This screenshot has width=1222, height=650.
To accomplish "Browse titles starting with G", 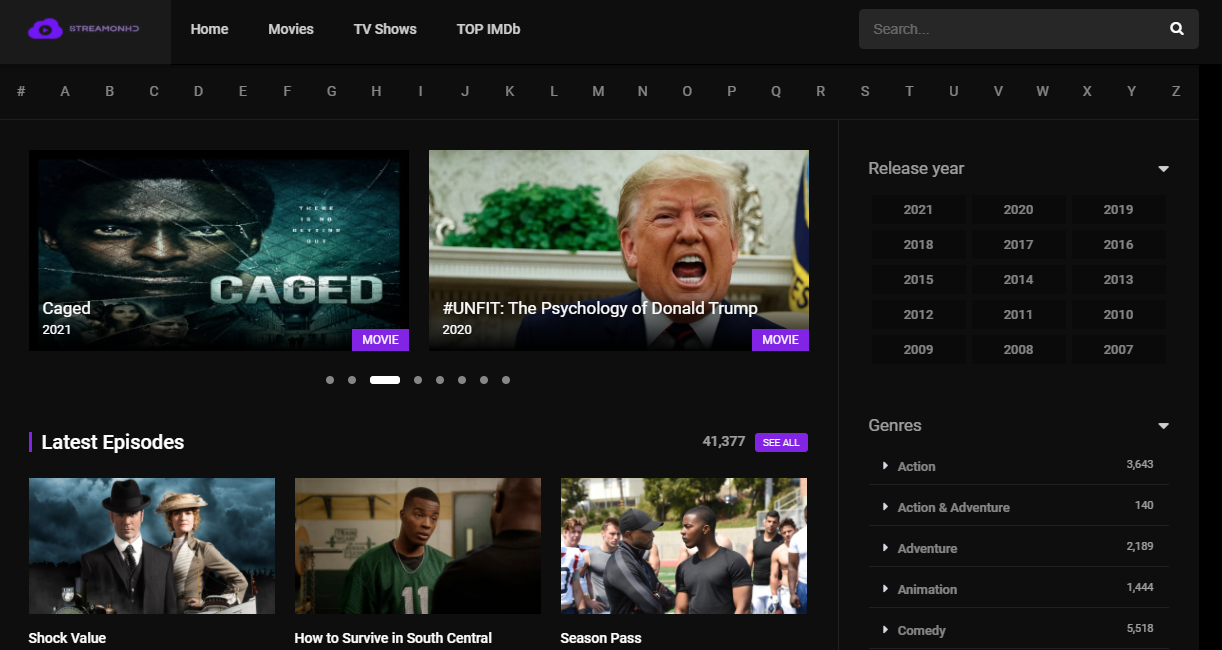I will click(331, 91).
